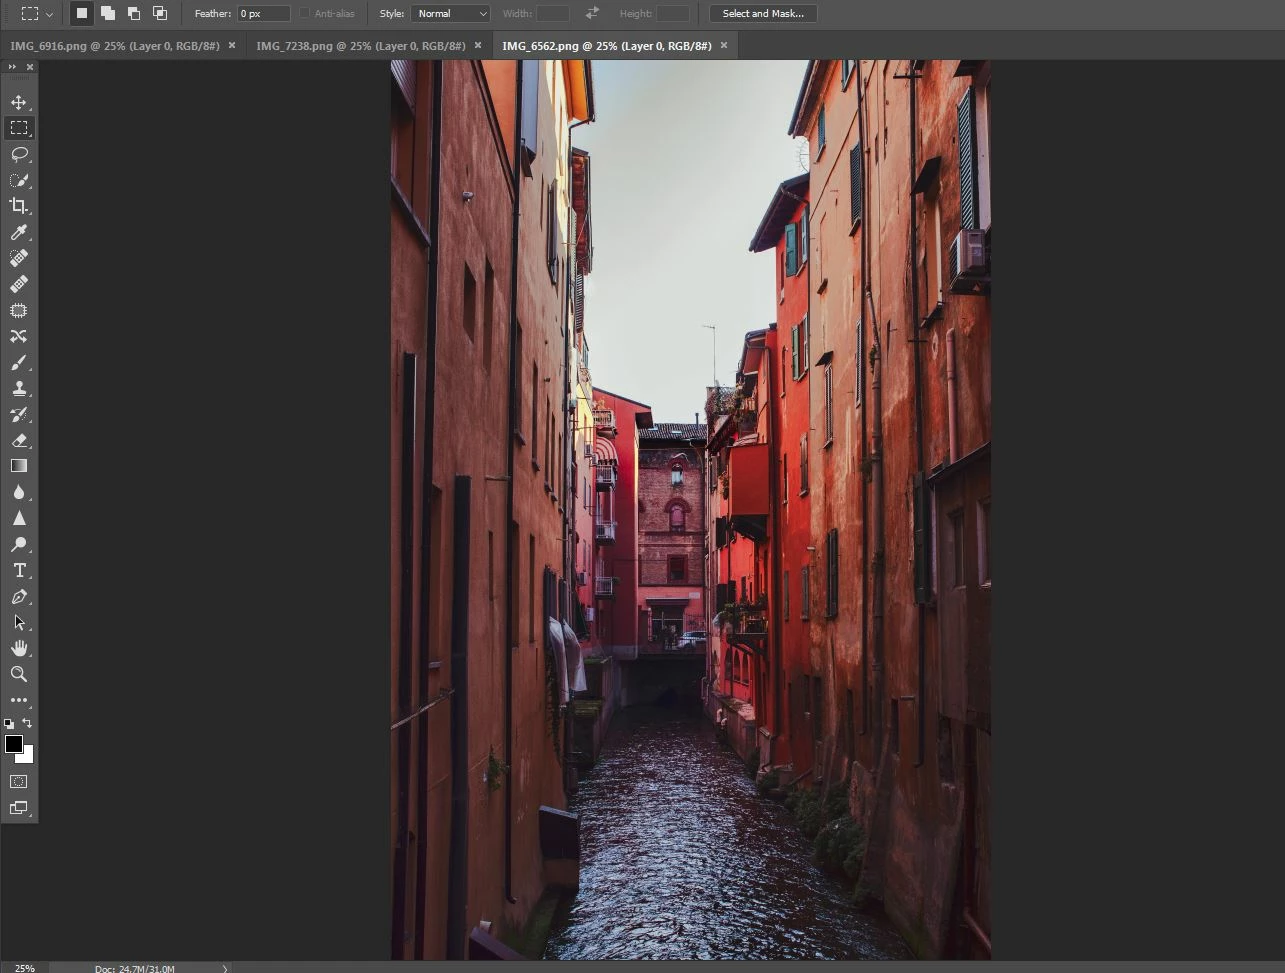Screen dimensions: 1285x973
Task: Choose Subtract from selection mode
Action: tap(134, 13)
